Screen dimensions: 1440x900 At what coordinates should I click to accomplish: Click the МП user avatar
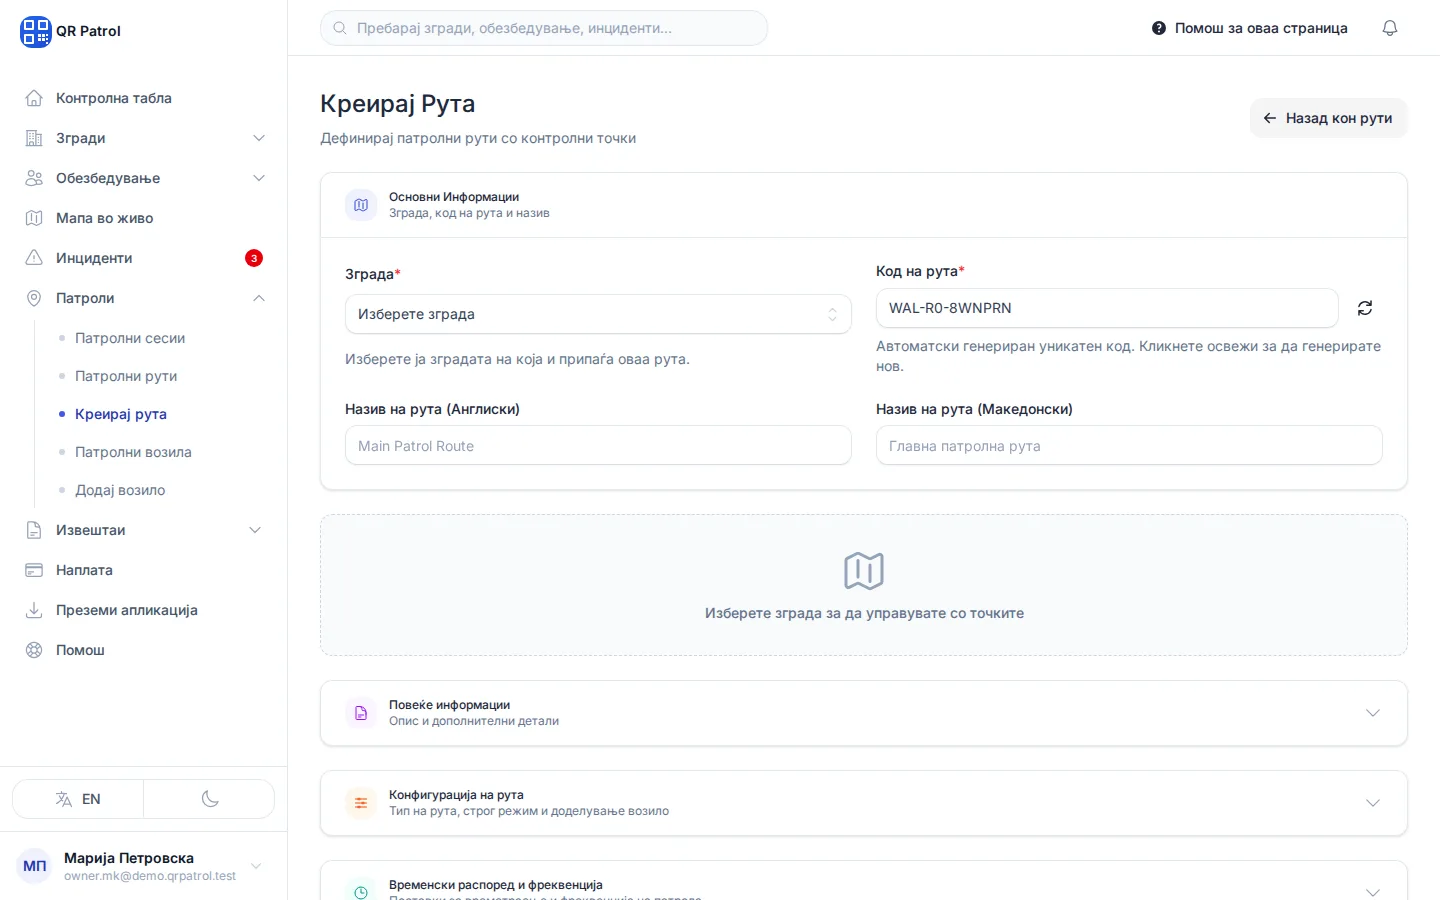click(x=35, y=866)
